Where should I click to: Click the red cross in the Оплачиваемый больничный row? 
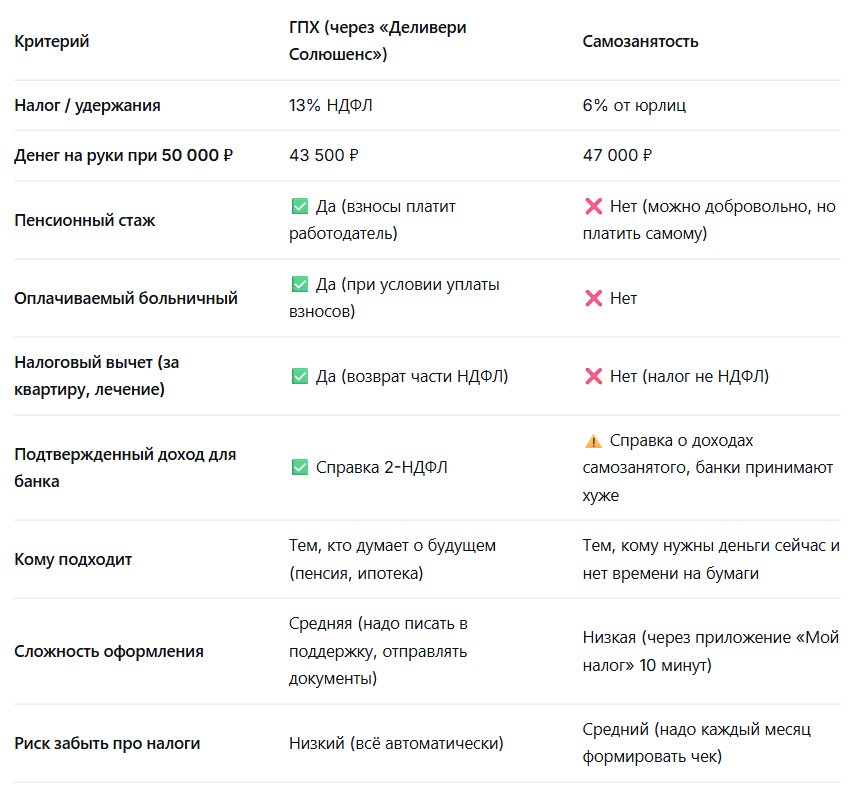[x=593, y=298]
